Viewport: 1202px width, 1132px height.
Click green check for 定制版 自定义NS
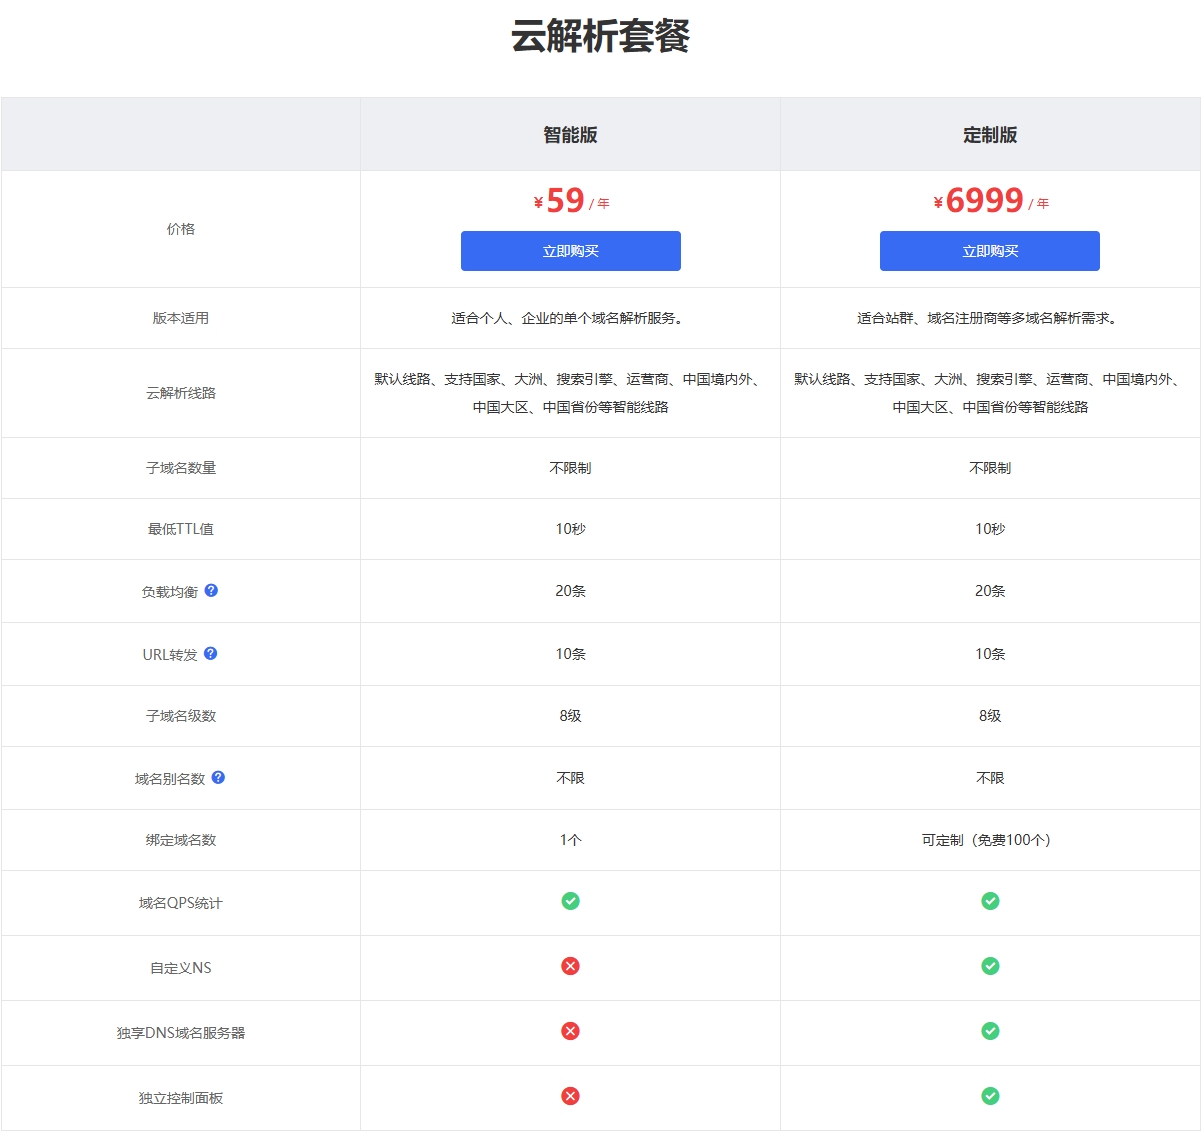pos(990,967)
